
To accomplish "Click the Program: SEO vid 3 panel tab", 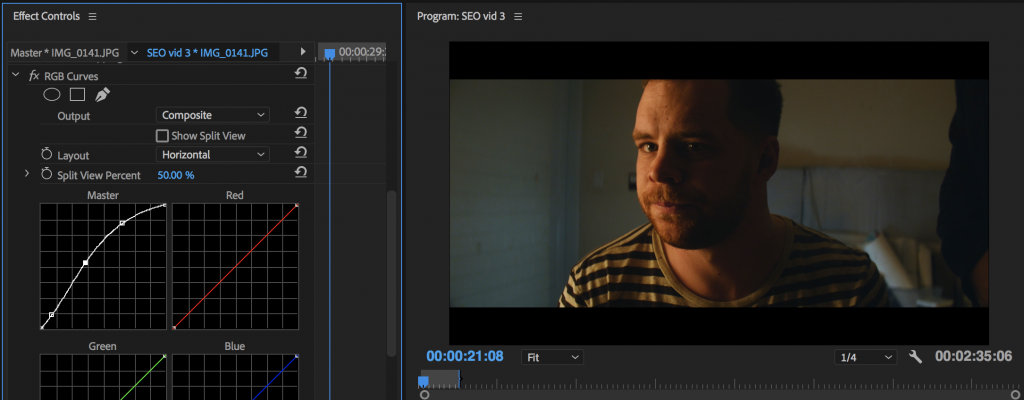I will [x=460, y=16].
